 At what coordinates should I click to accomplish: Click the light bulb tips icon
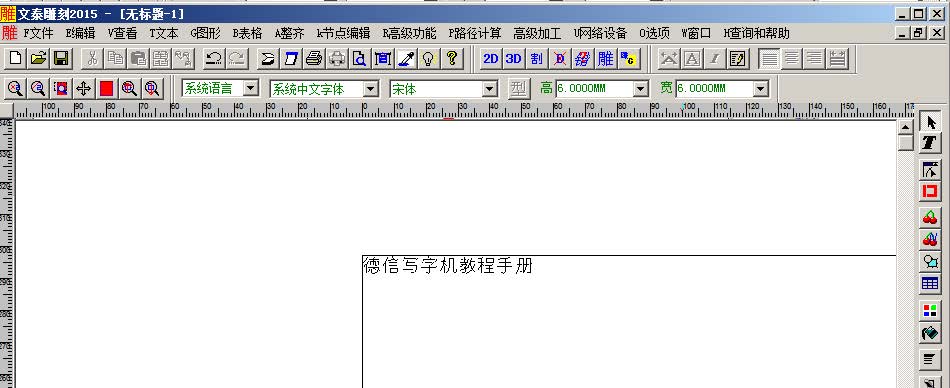click(x=429, y=58)
